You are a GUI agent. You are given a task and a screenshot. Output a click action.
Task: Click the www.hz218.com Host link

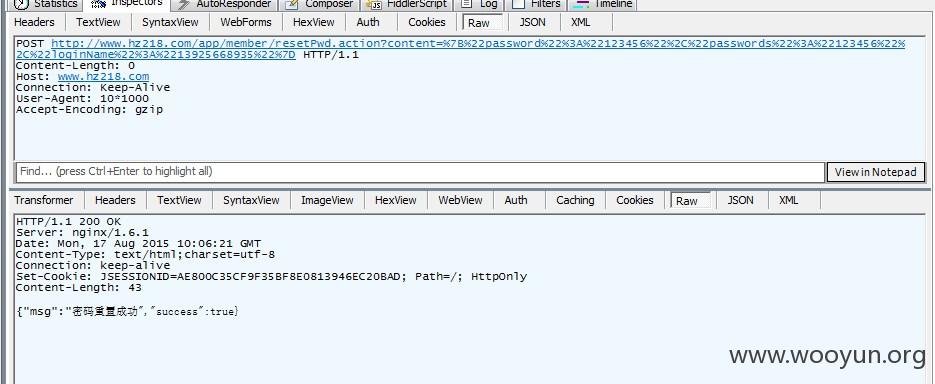click(x=103, y=76)
